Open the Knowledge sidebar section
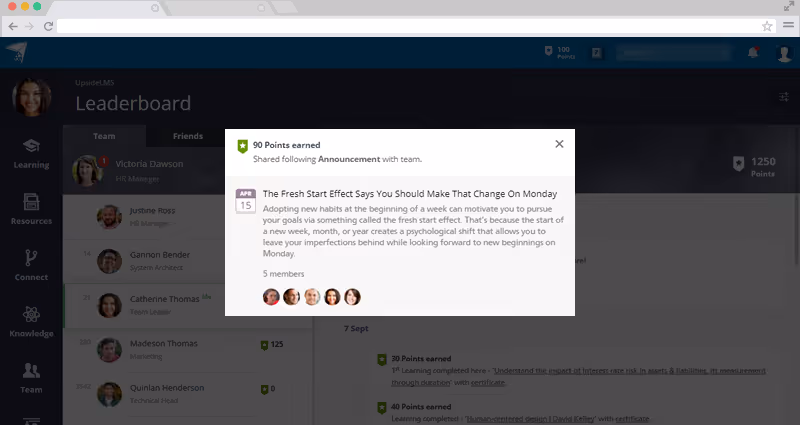The width and height of the screenshot is (800, 425). click(x=31, y=322)
